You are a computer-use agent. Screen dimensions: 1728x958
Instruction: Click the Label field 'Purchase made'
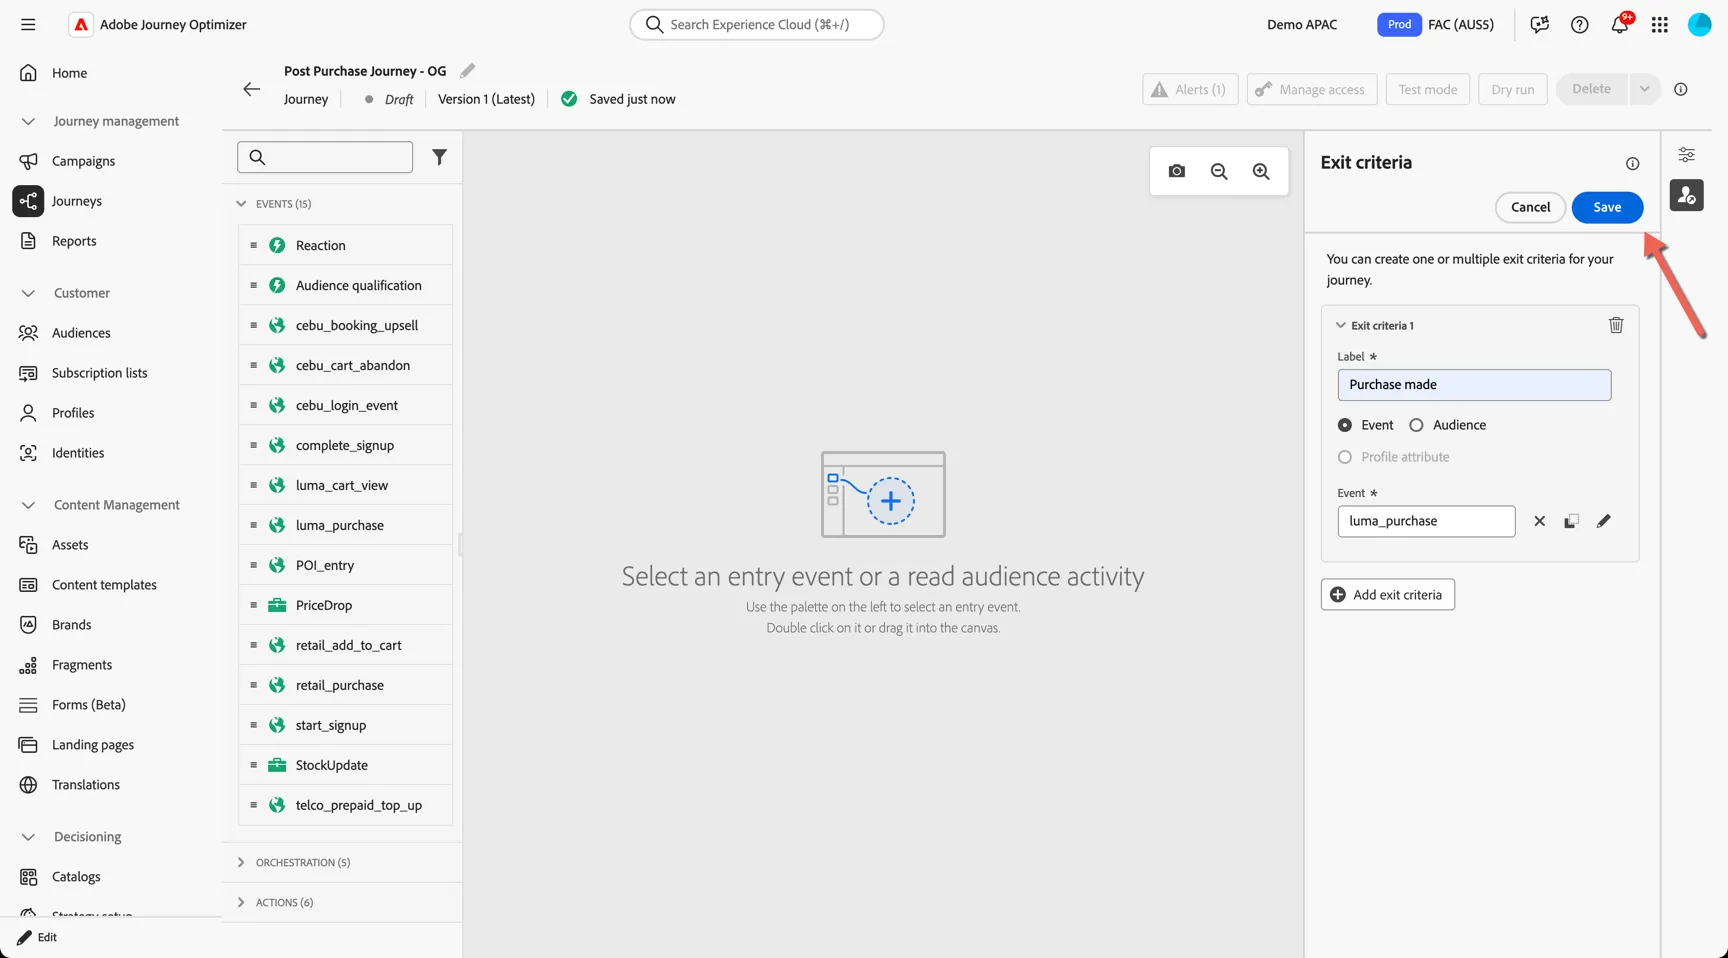[x=1474, y=385]
